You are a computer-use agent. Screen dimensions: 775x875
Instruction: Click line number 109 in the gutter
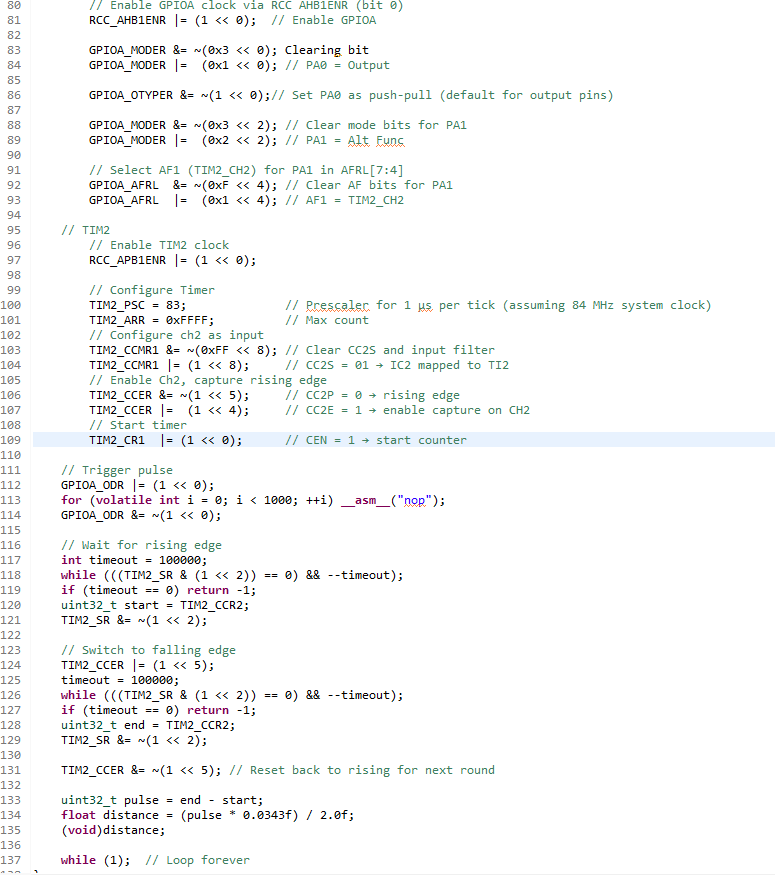click(x=11, y=440)
